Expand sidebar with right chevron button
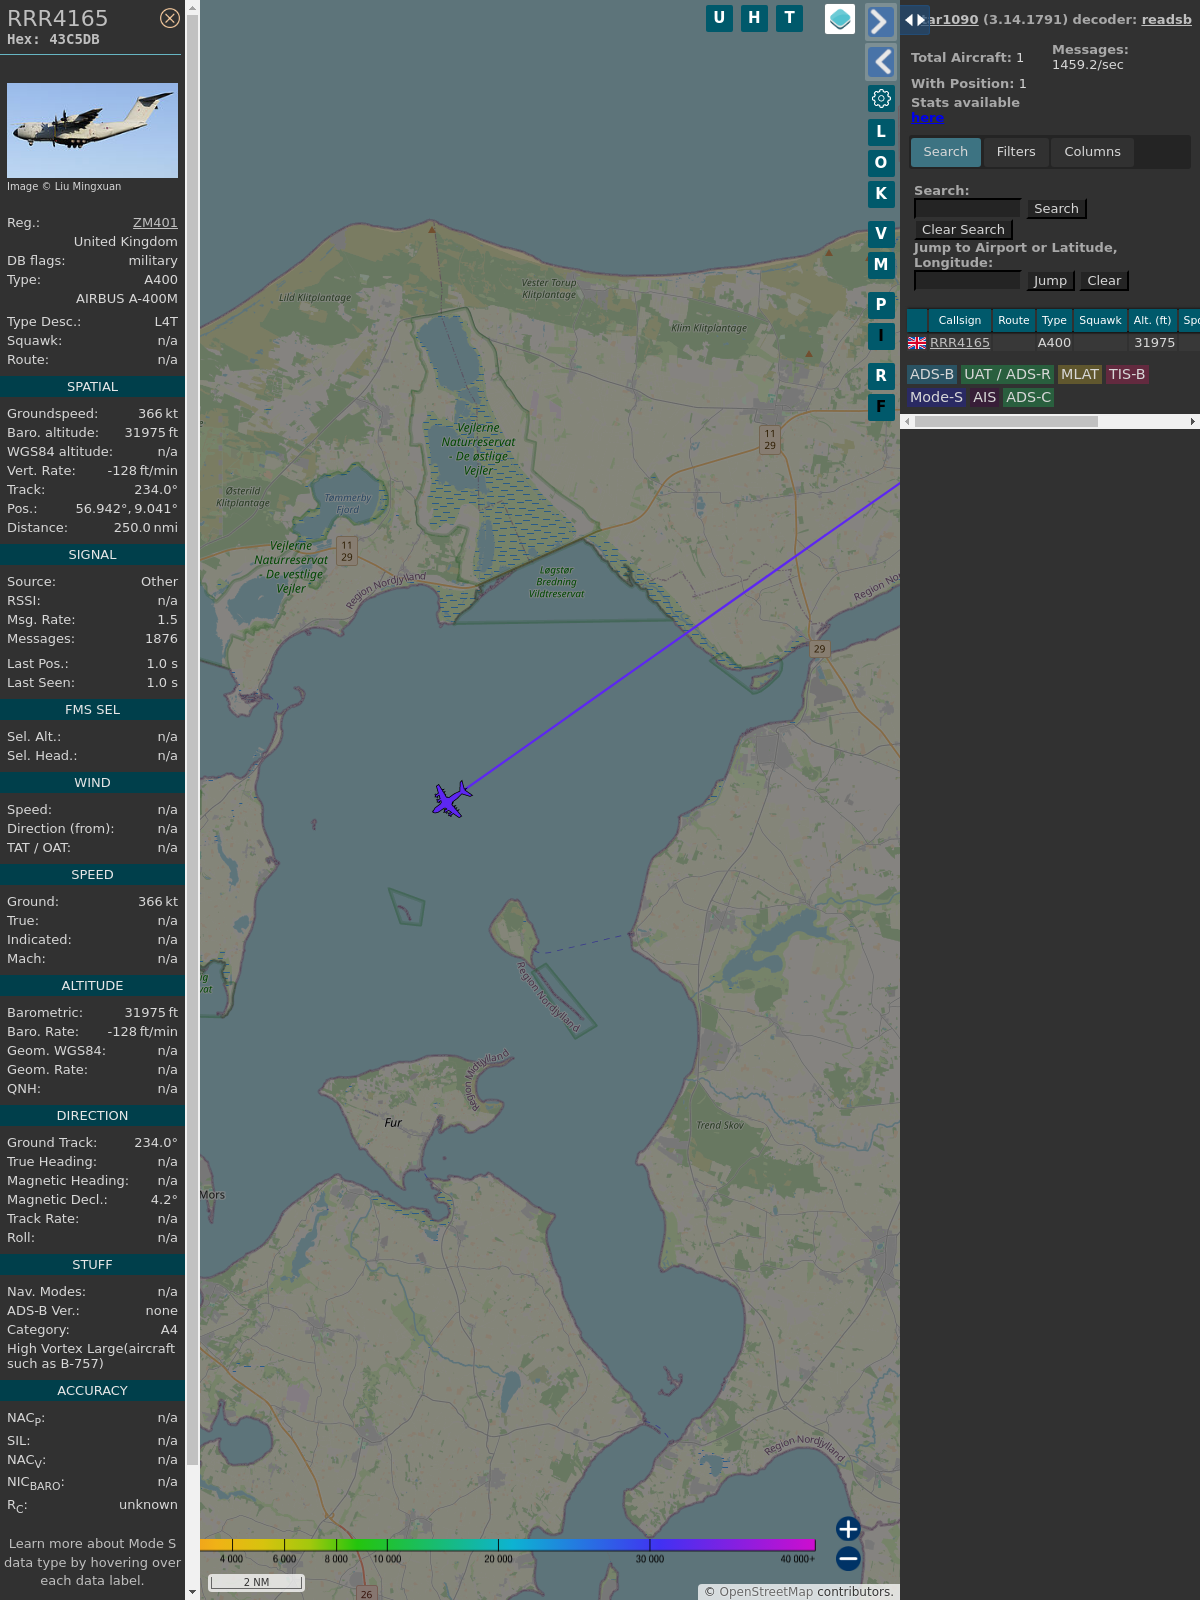This screenshot has width=1200, height=1600. (x=880, y=22)
